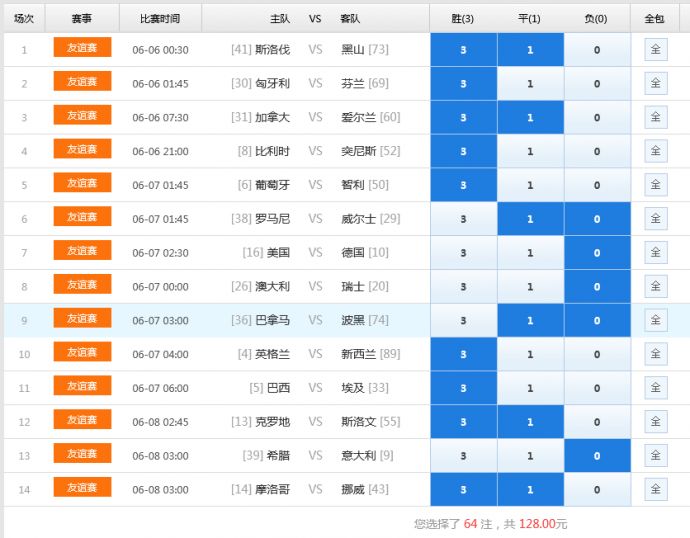Select 全 button for match 7 德国
The width and height of the screenshot is (690, 538).
point(656,253)
